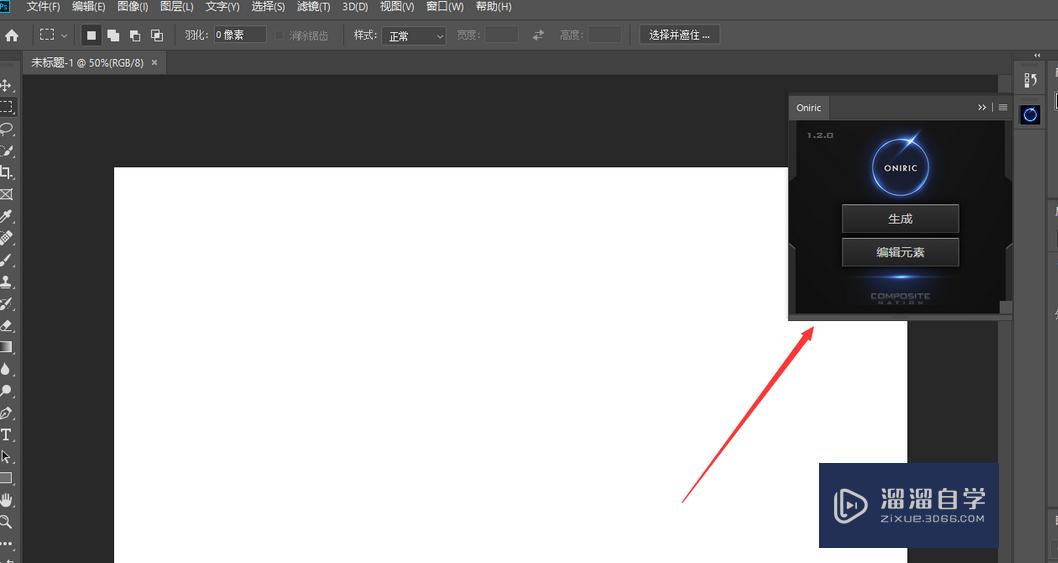Select the Blur tool

point(6,369)
